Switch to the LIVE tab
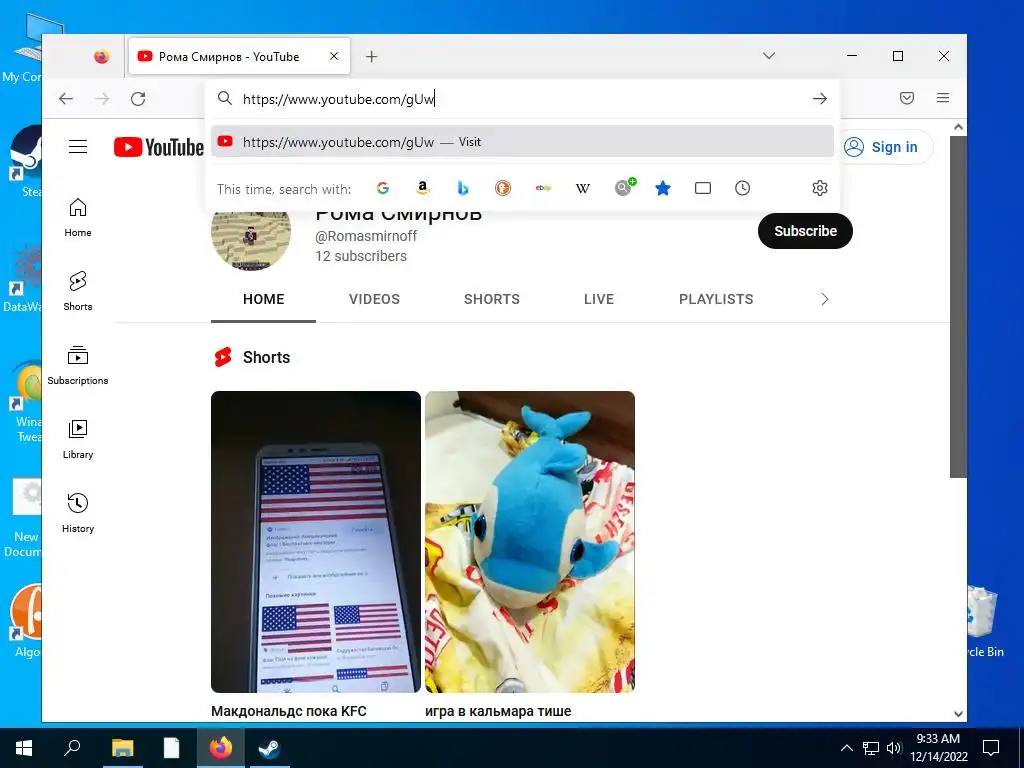 (599, 299)
